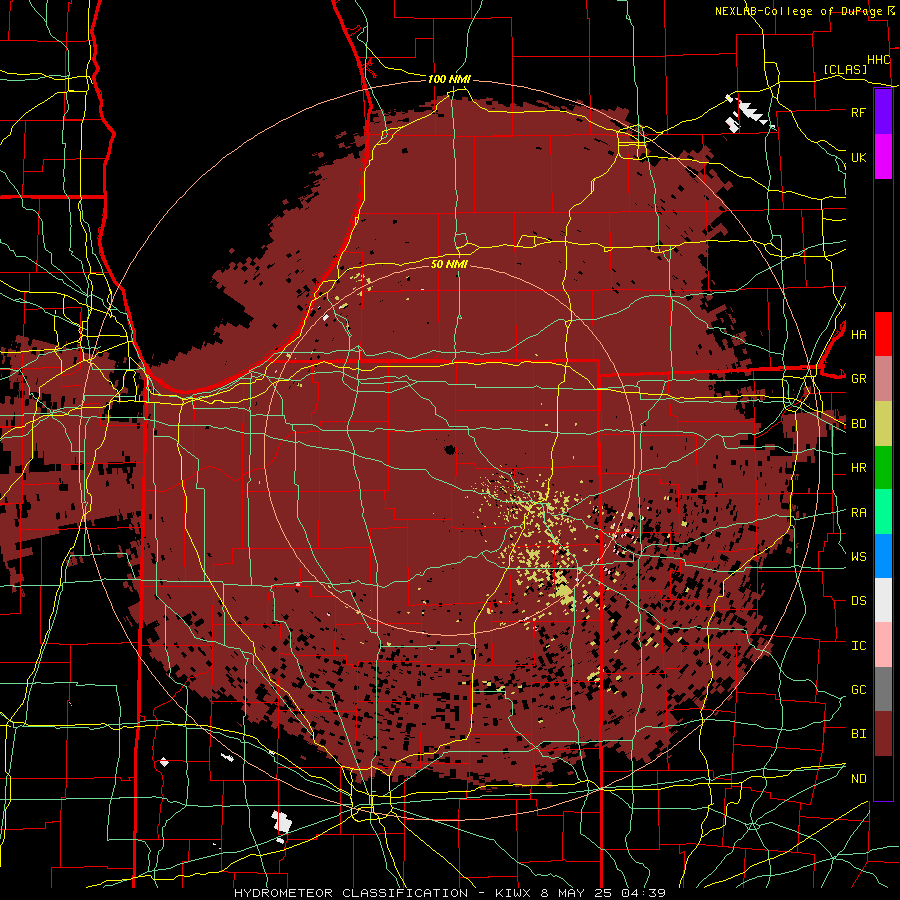The height and width of the screenshot is (900, 900).
Task: Click the black radar site dot at map center
Action: click(x=449, y=449)
